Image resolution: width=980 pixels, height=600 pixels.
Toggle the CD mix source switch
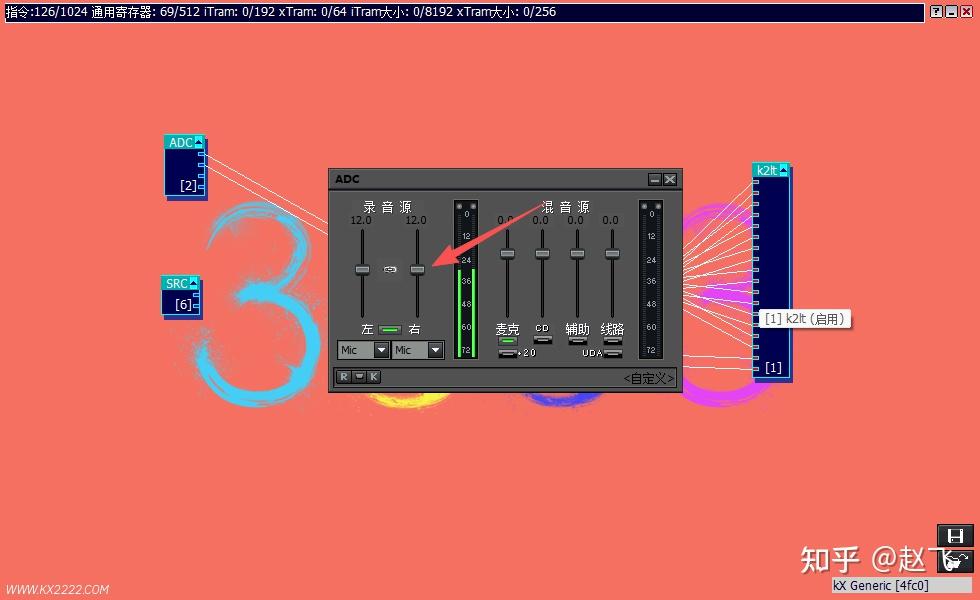pos(542,339)
